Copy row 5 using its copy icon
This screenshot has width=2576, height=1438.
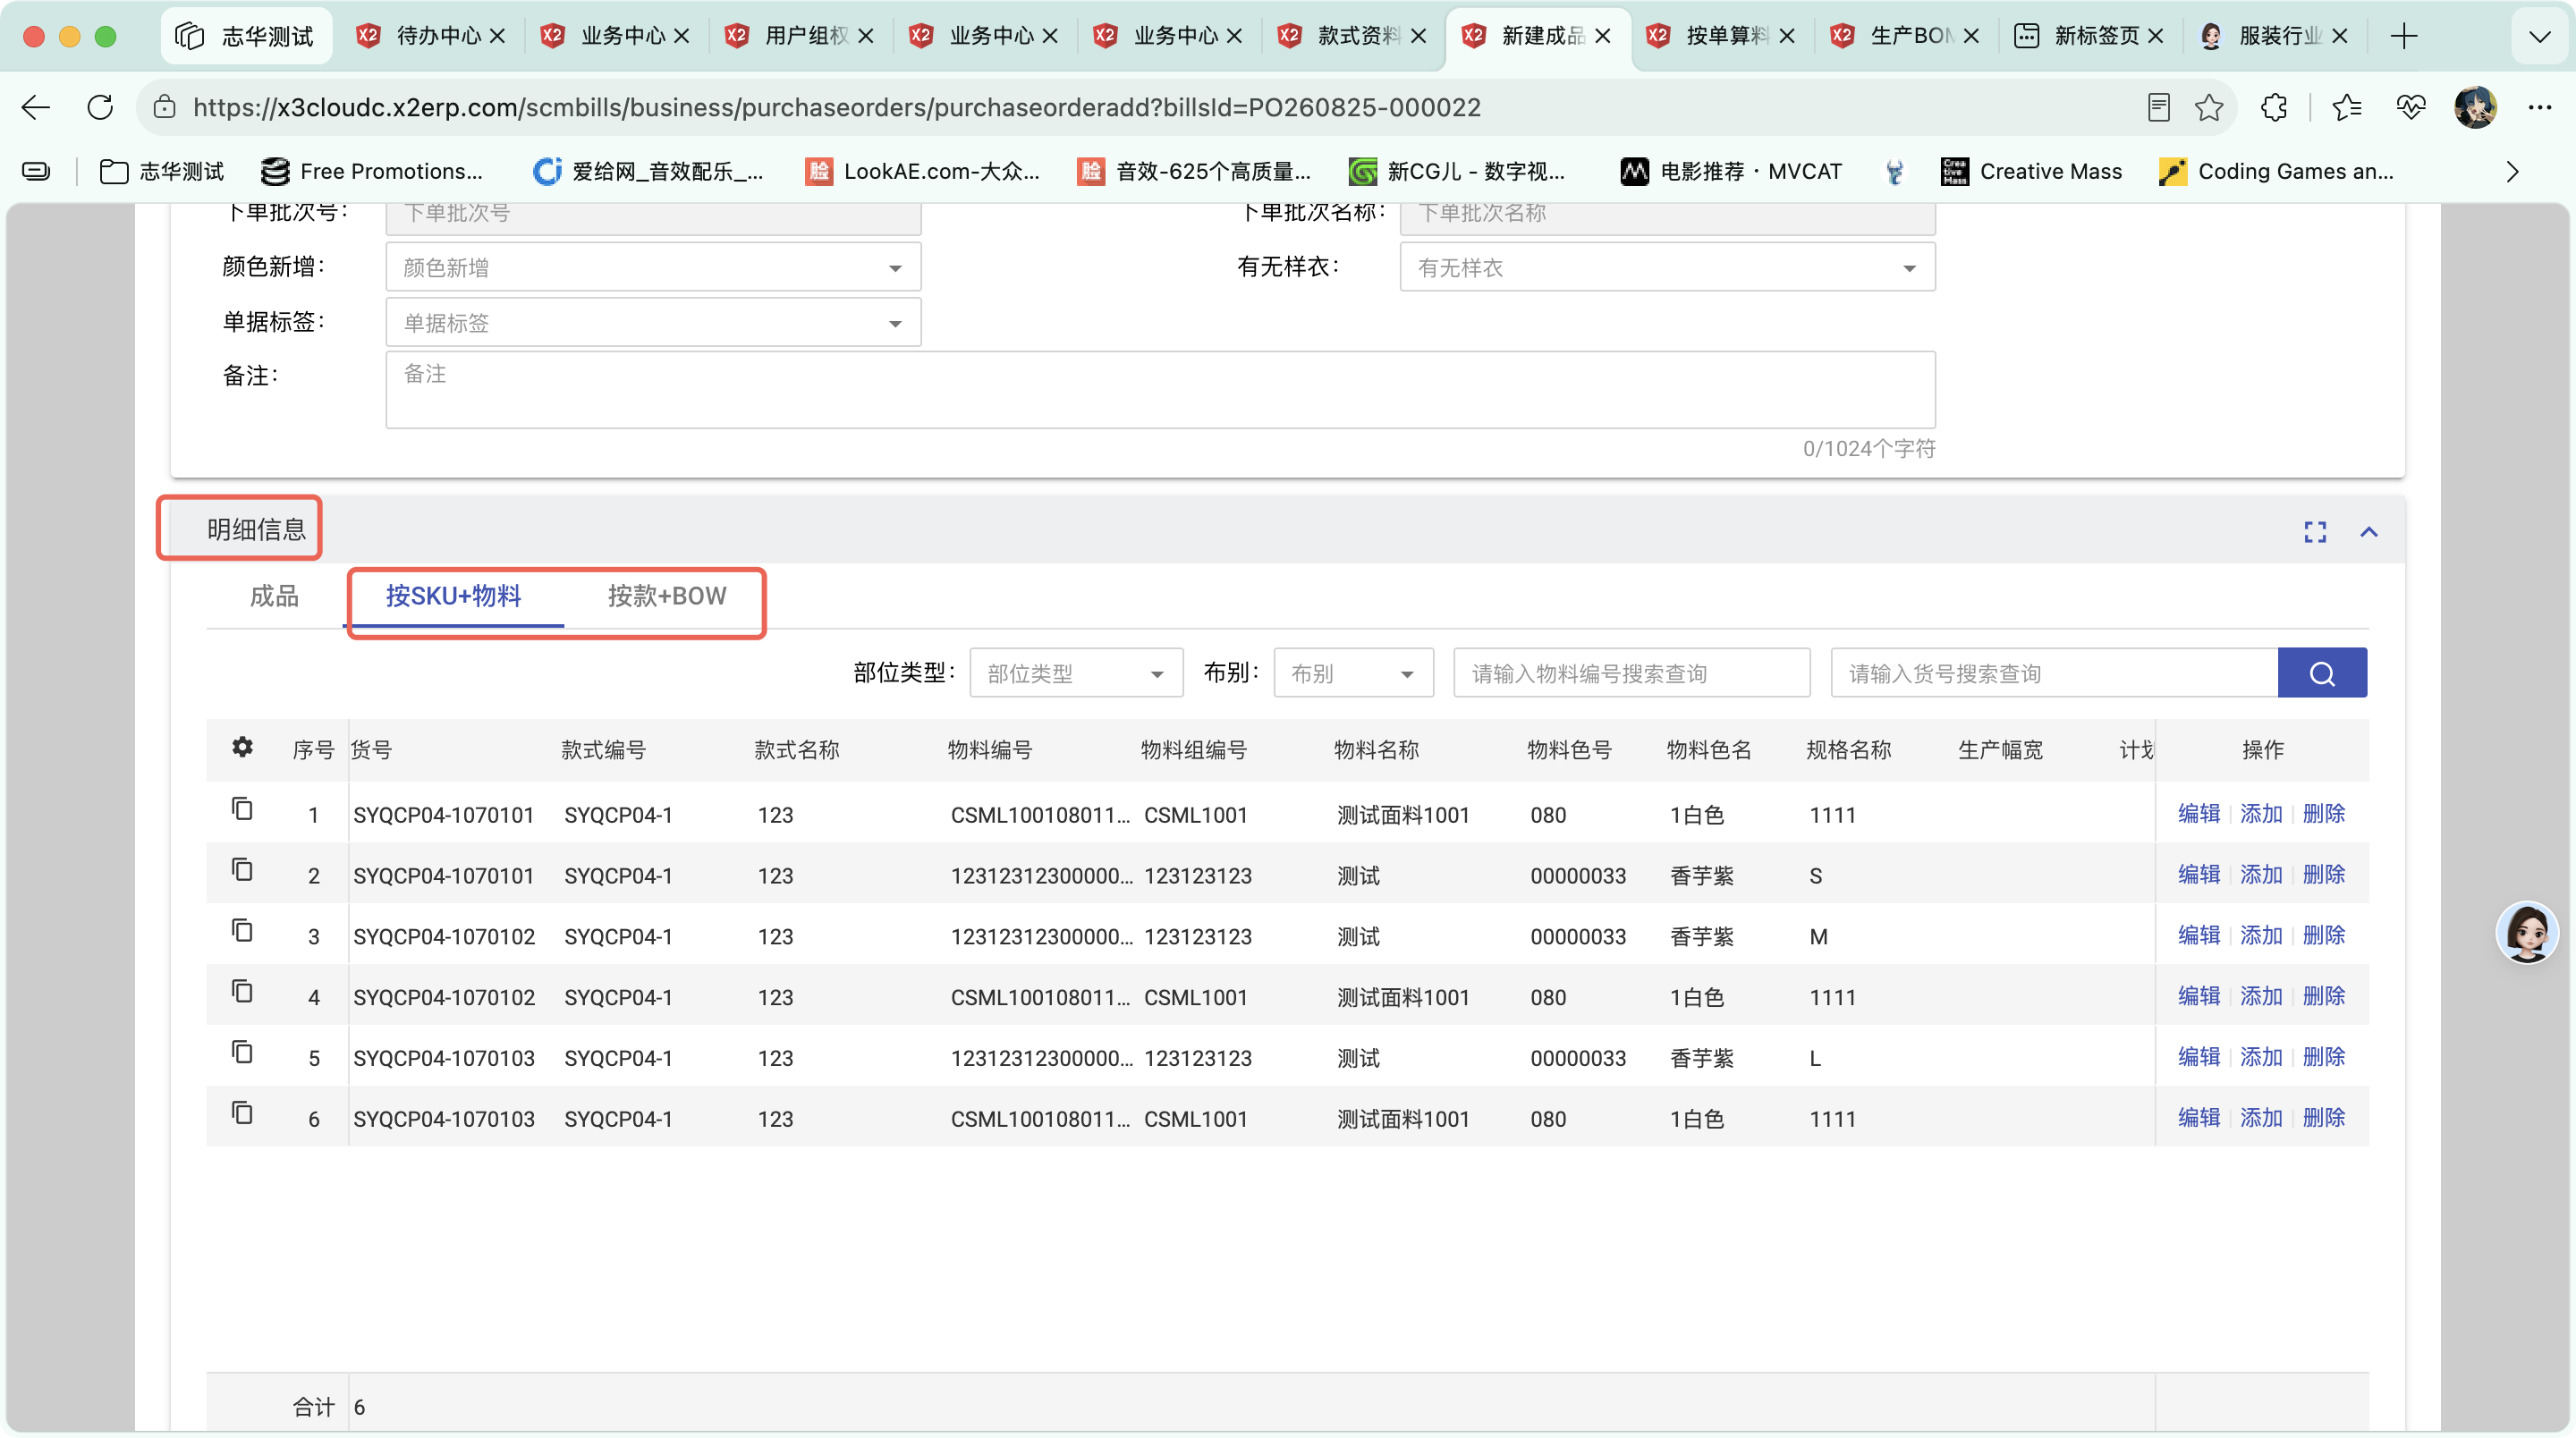point(242,1052)
